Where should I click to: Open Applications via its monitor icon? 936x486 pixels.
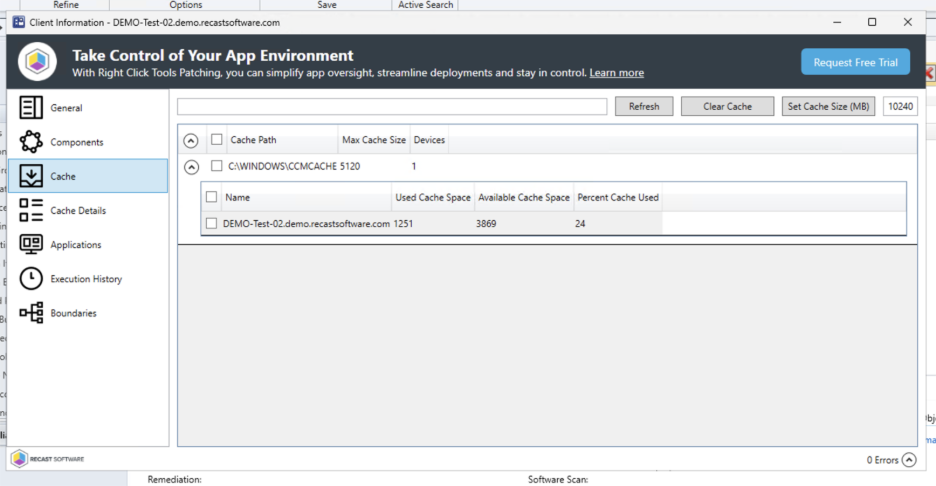pyautogui.click(x=31, y=244)
